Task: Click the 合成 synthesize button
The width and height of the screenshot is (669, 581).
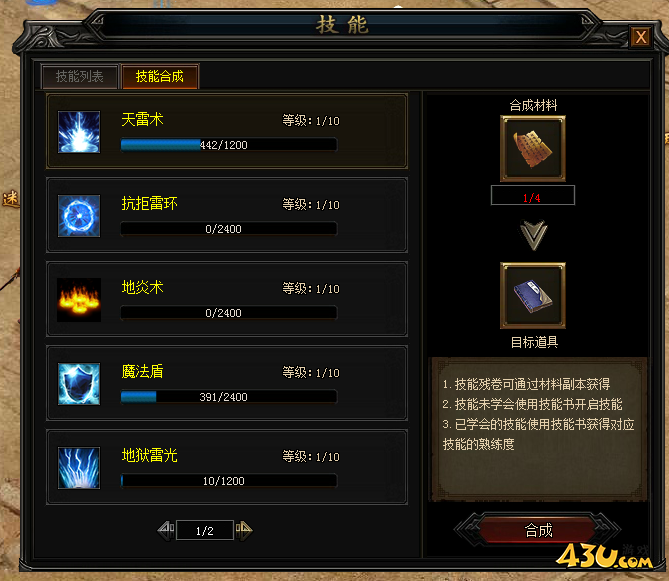Action: click(538, 530)
